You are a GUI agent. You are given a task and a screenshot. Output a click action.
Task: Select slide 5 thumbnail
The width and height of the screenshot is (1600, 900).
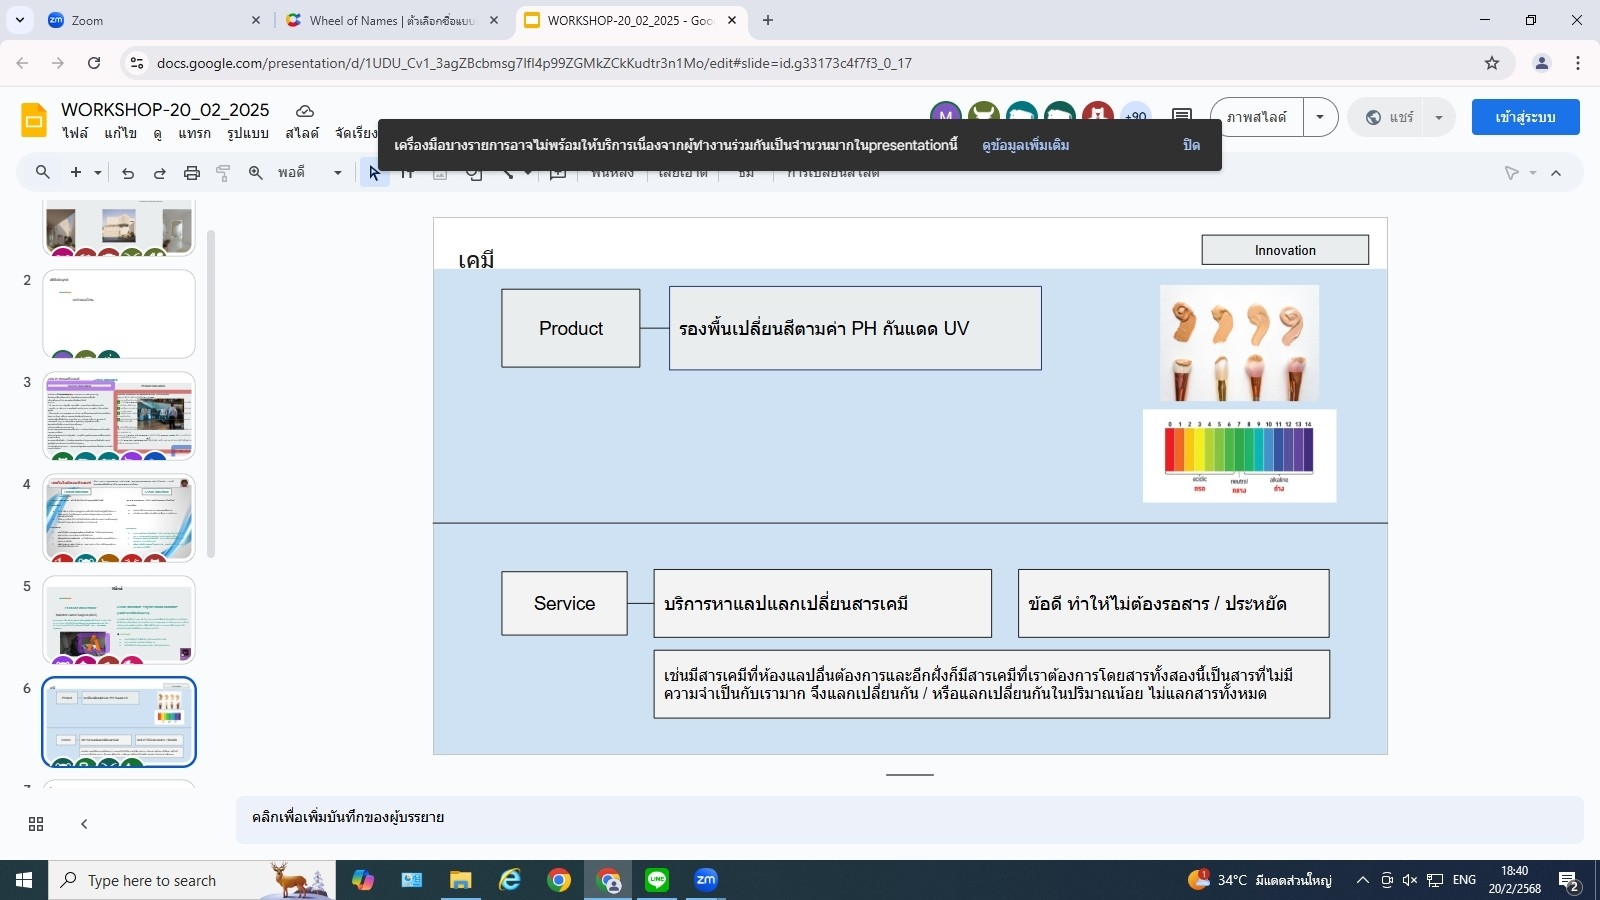click(119, 620)
